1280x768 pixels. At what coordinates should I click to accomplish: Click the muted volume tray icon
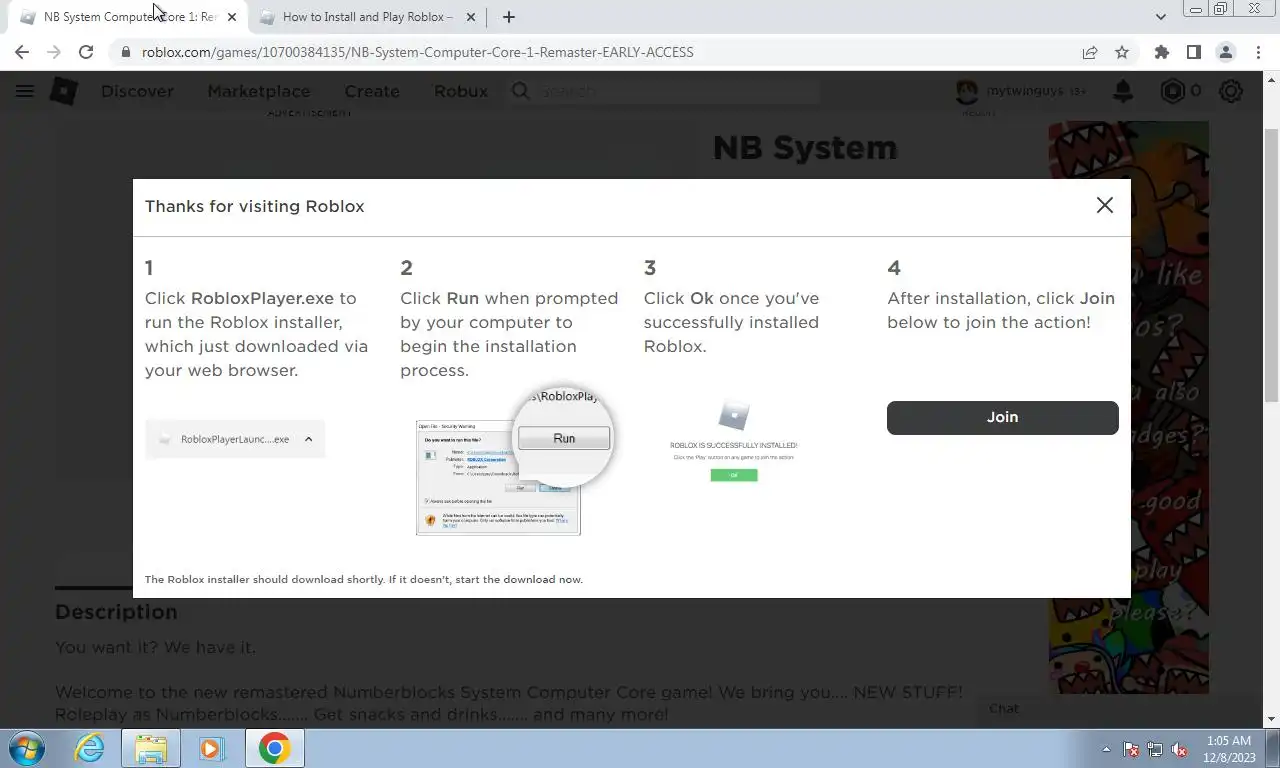click(1179, 749)
